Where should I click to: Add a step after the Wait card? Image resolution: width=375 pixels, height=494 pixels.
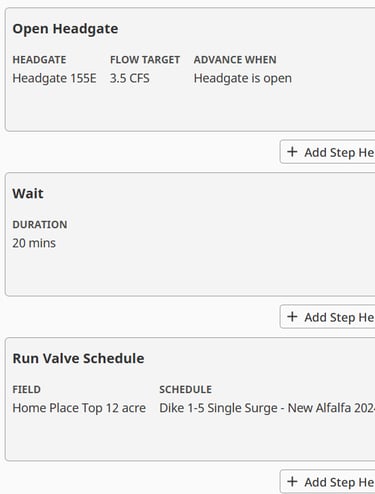327,317
